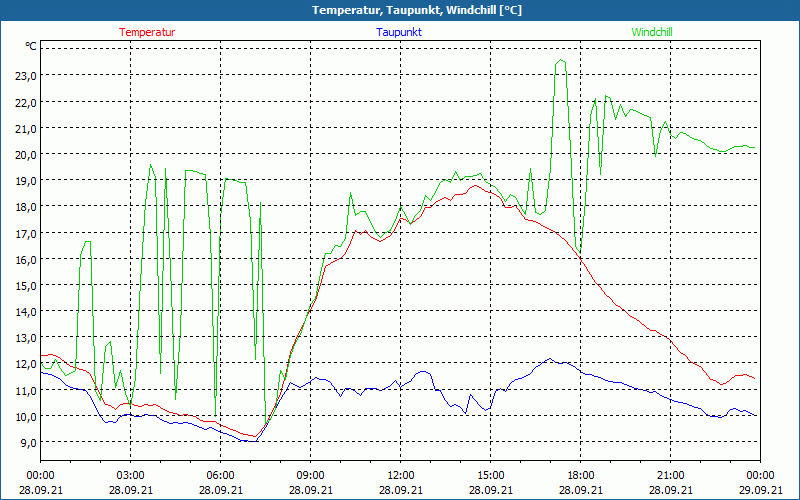
Task: Click the '18:00' time axis label
Action: click(x=581, y=476)
